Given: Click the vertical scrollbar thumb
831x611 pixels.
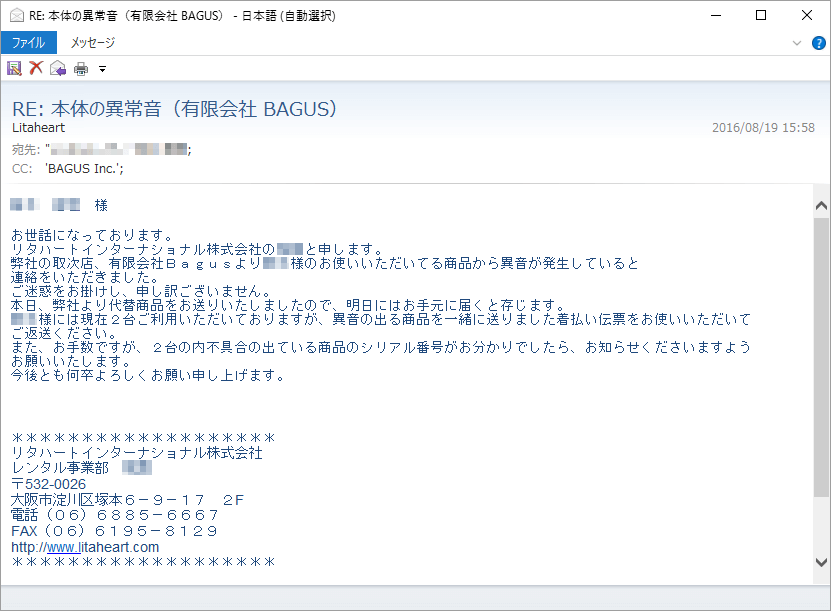Looking at the screenshot, I should [x=821, y=358].
